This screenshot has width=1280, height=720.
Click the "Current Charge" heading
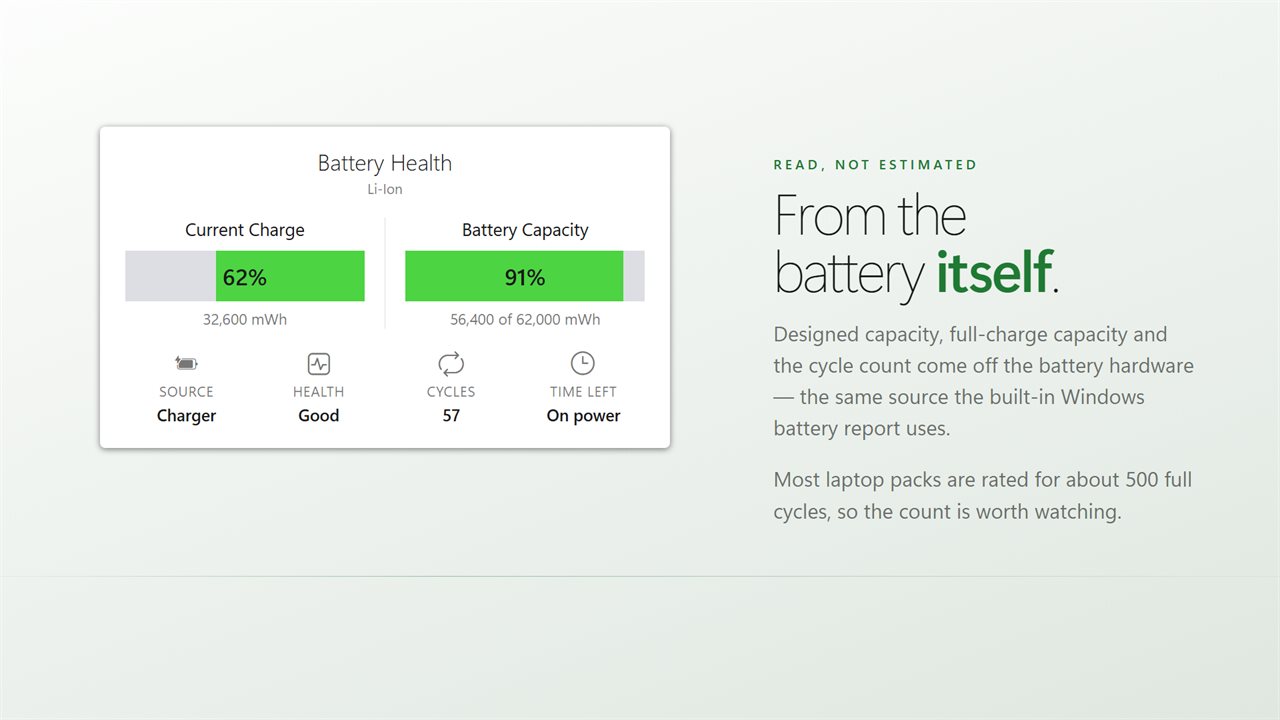pyautogui.click(x=245, y=230)
